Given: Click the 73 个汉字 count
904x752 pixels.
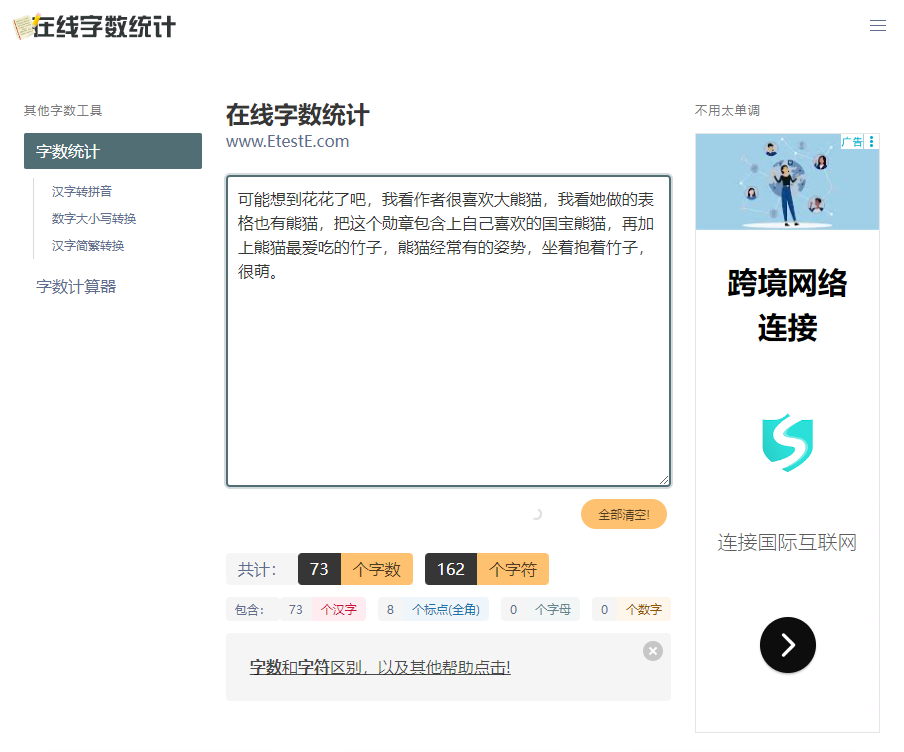Looking at the screenshot, I should pos(323,610).
